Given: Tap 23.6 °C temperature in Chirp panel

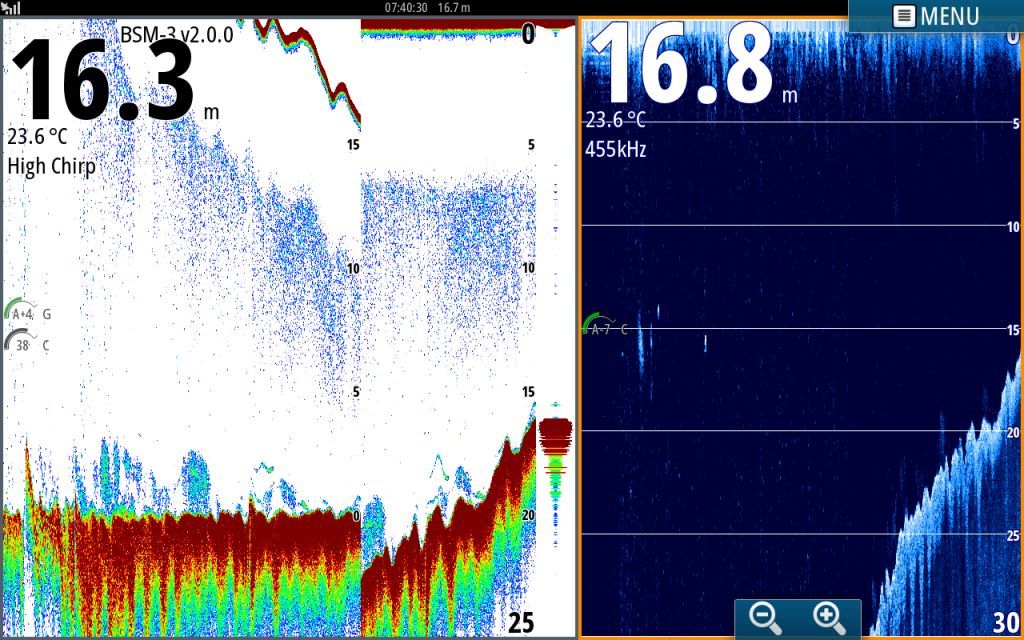Looking at the screenshot, I should pyautogui.click(x=37, y=136).
